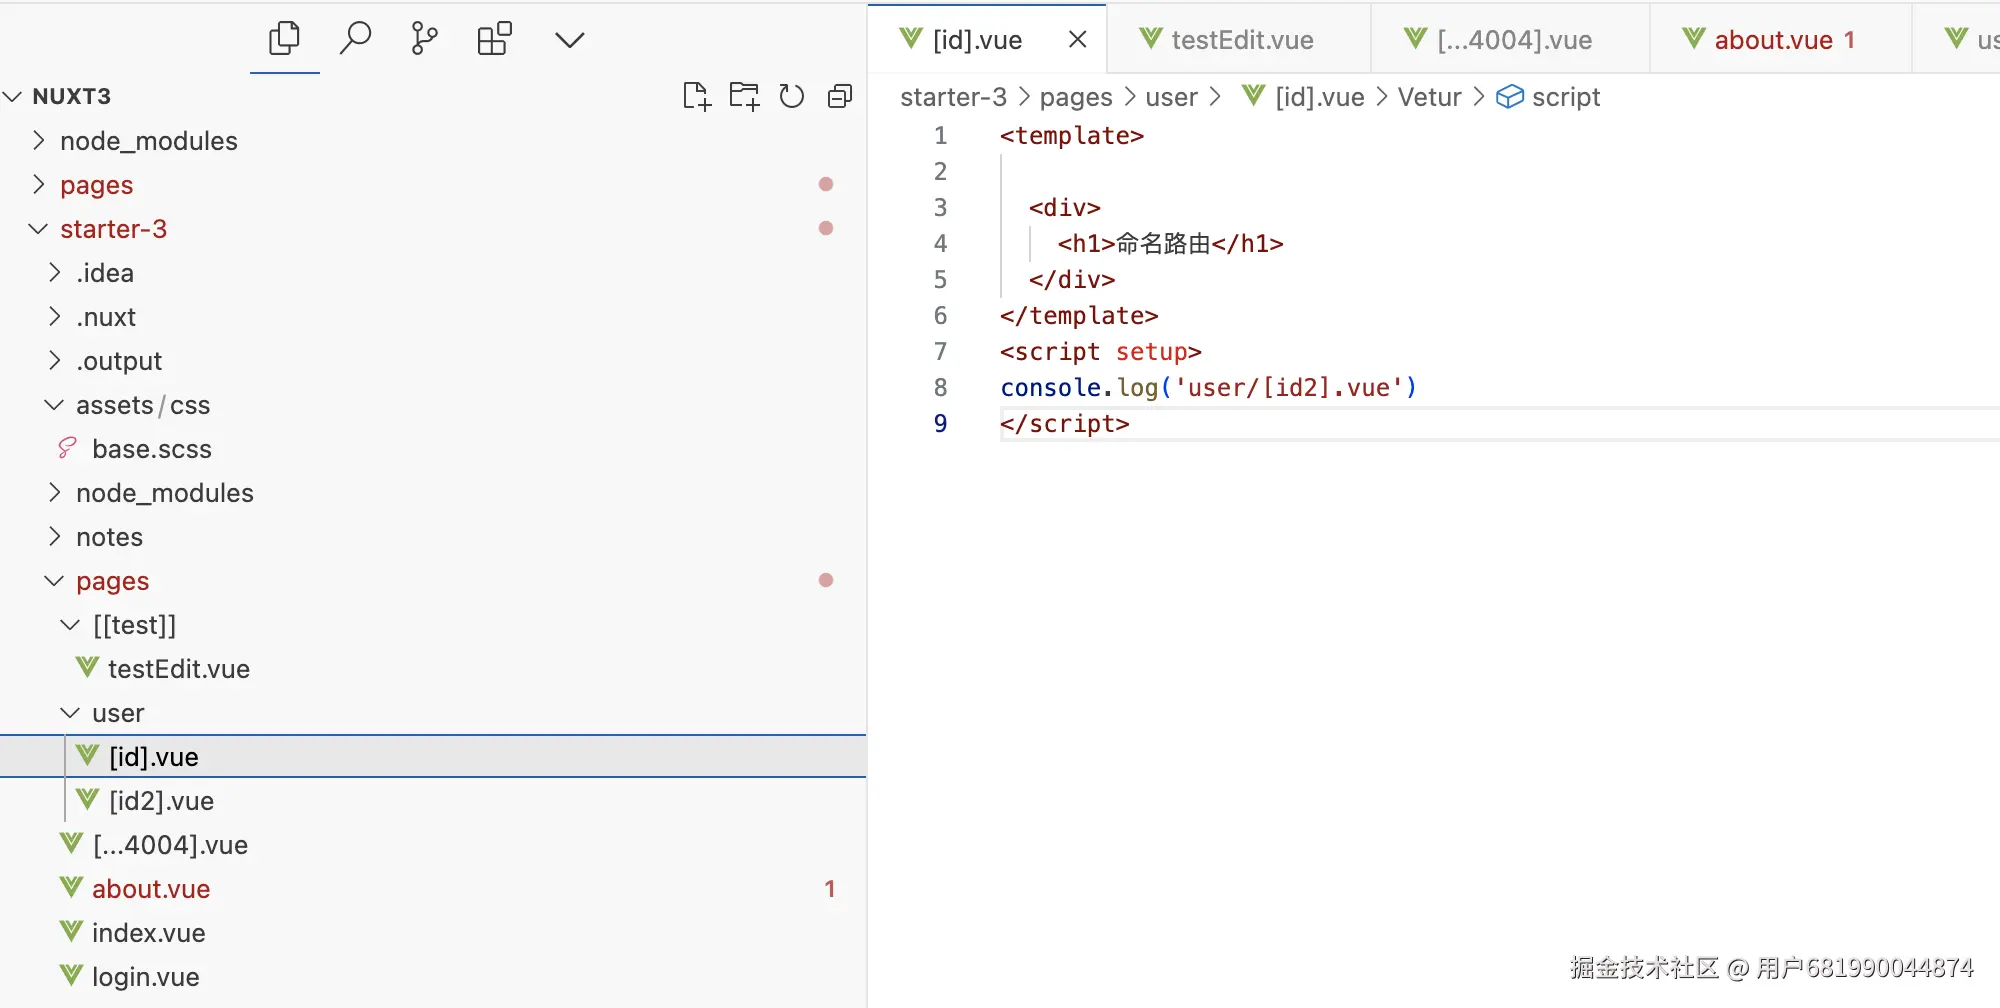The width and height of the screenshot is (2000, 1008).
Task: Click line number 8 in the gutter
Action: pyautogui.click(x=940, y=387)
